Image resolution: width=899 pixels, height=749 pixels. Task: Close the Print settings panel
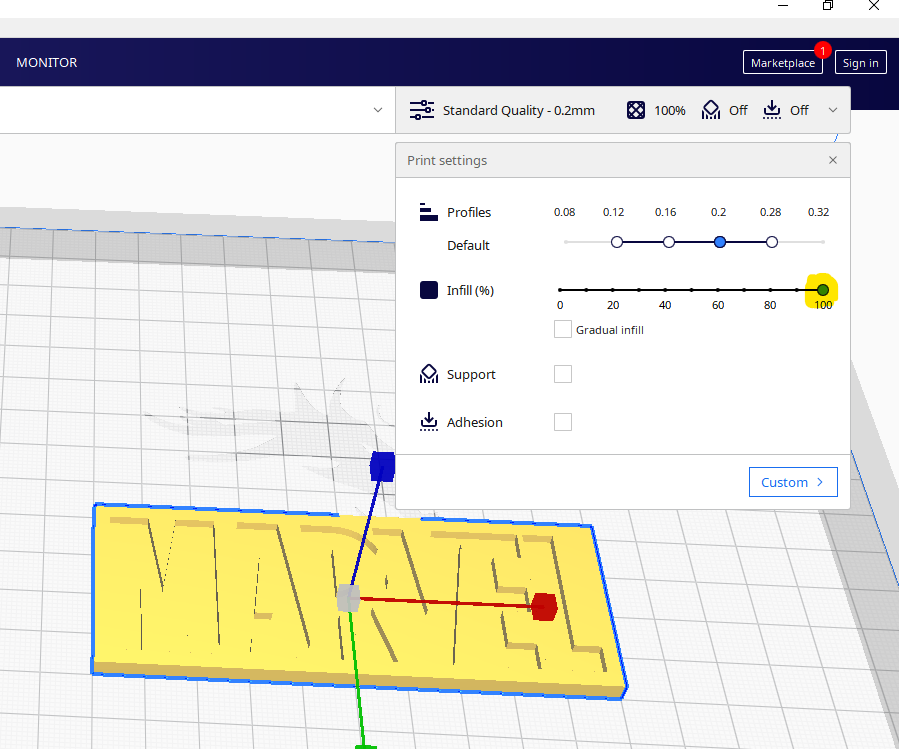pos(832,160)
